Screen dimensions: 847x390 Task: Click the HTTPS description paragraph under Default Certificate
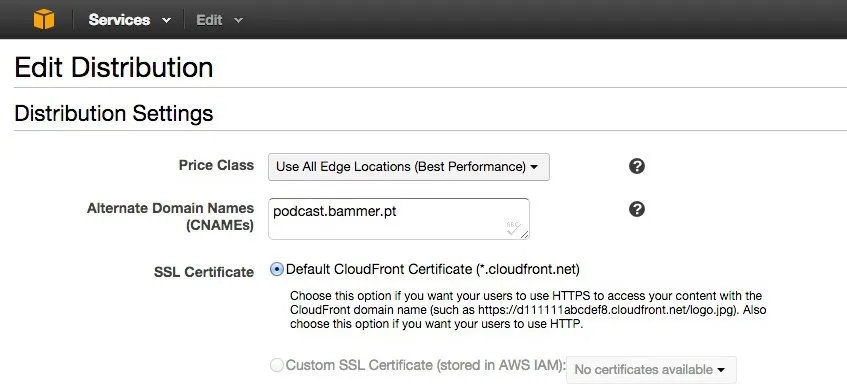[x=528, y=310]
